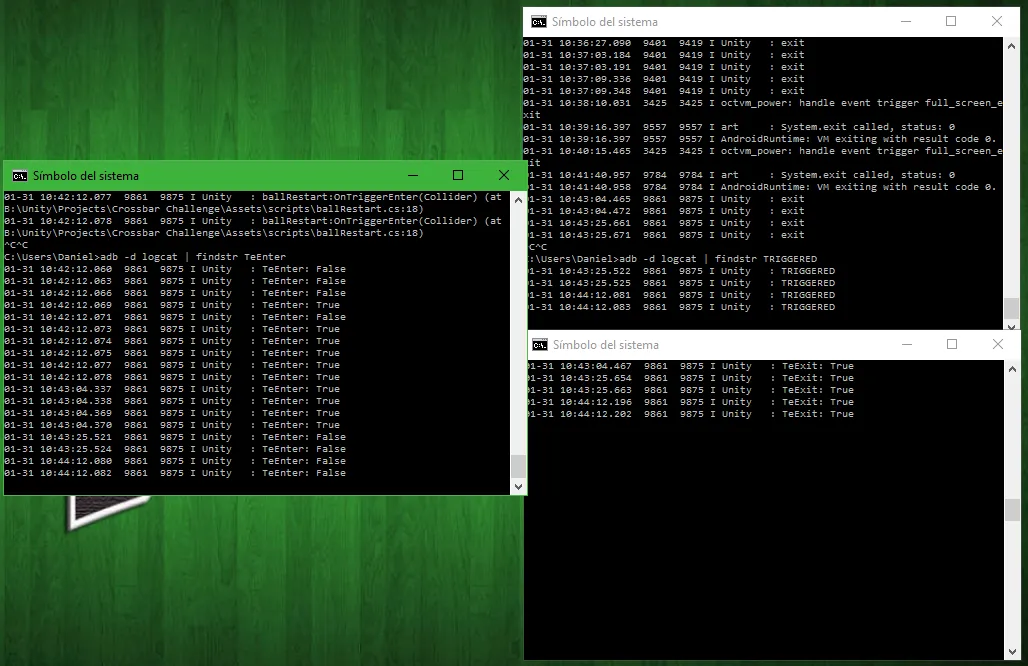Click log line 10:44:12.082 TeEnter: False
Viewport: 1028px width, 666px height.
pos(175,473)
